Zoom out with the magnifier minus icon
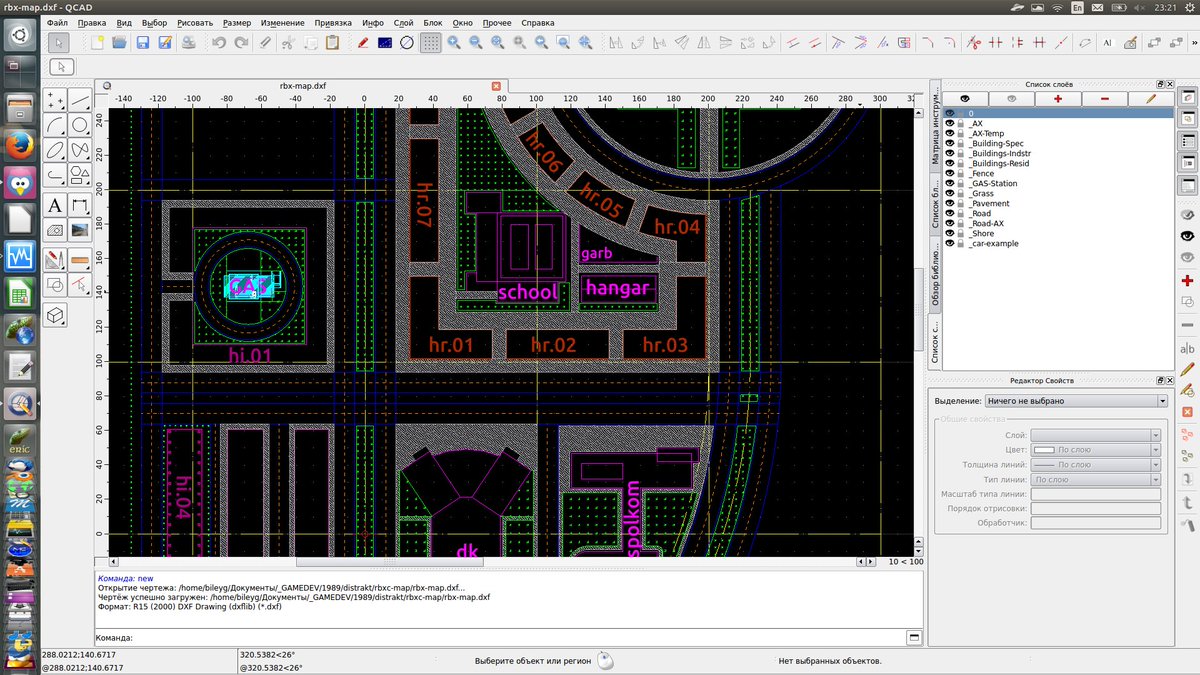Viewport: 1200px width, 675px height. [x=476, y=42]
